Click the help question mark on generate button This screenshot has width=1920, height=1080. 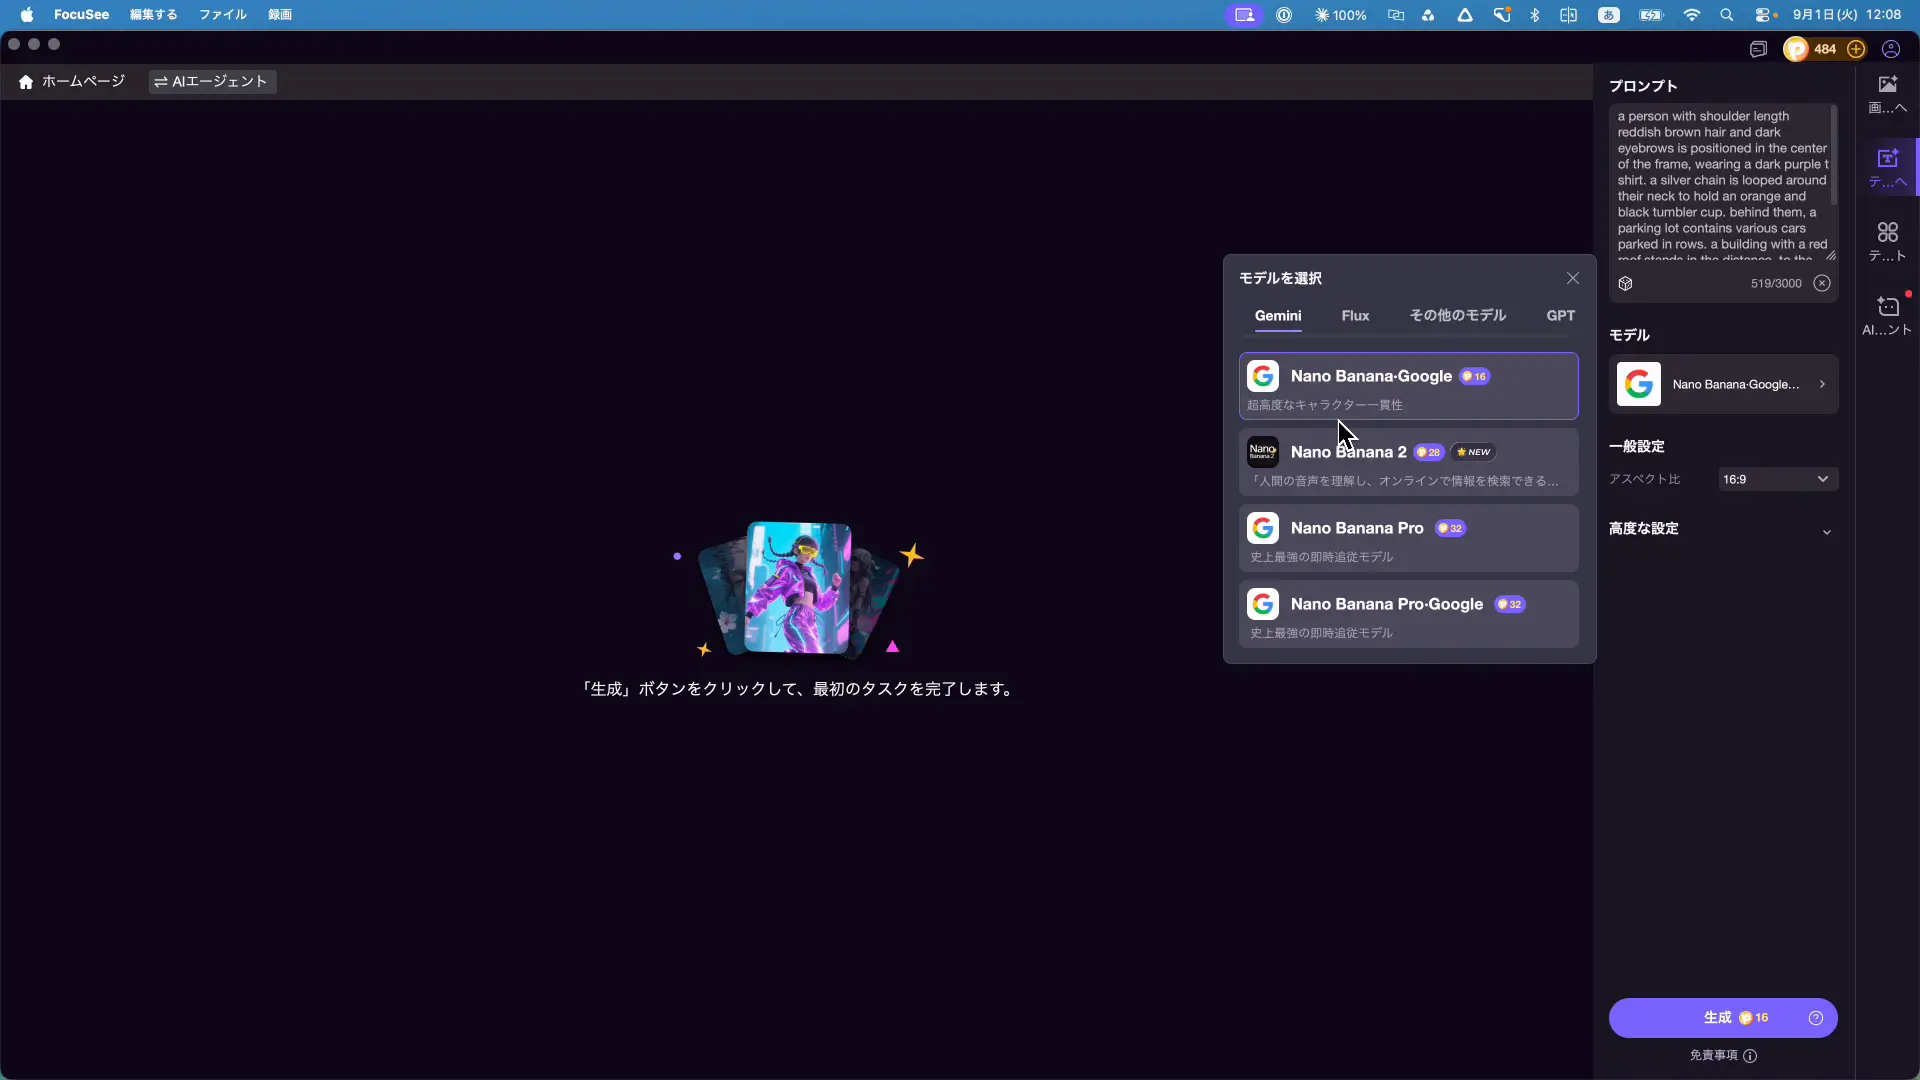[x=1816, y=1018]
